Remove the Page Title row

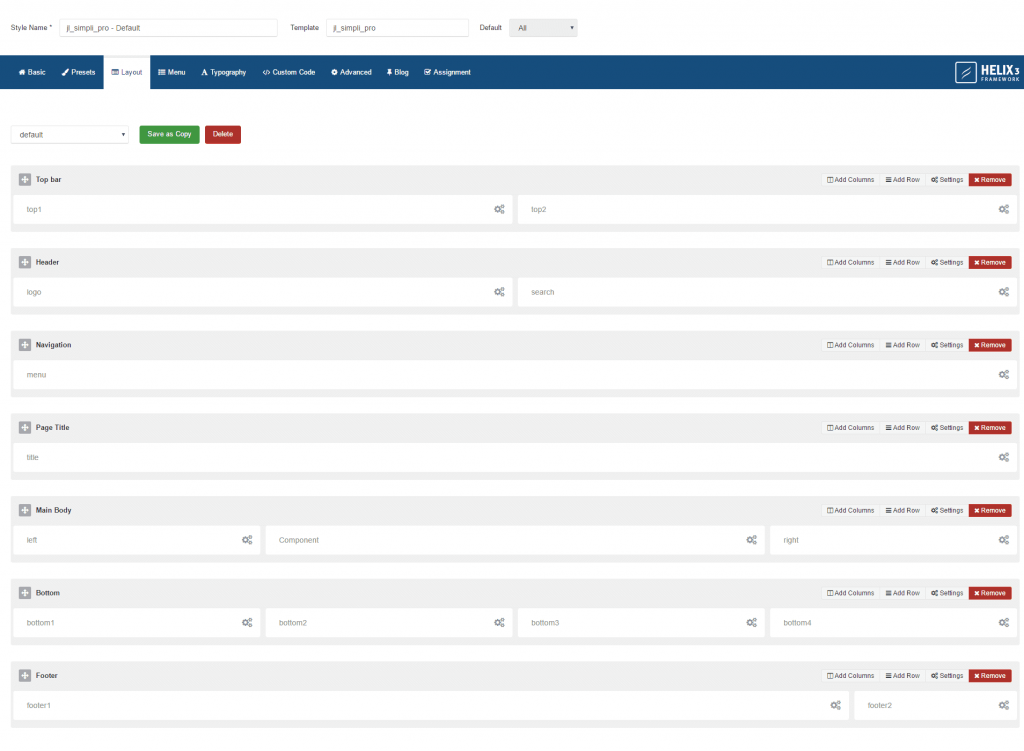(989, 427)
